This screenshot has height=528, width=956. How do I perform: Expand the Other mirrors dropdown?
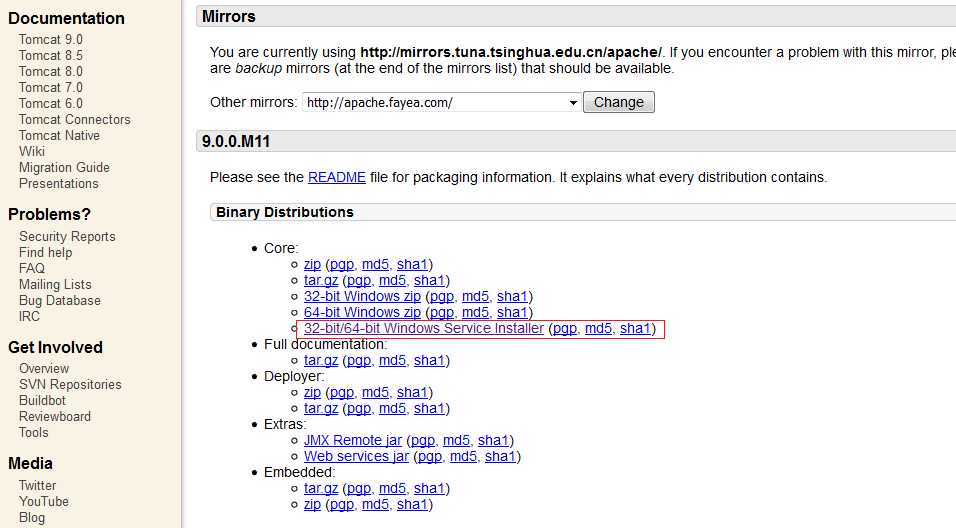click(441, 102)
